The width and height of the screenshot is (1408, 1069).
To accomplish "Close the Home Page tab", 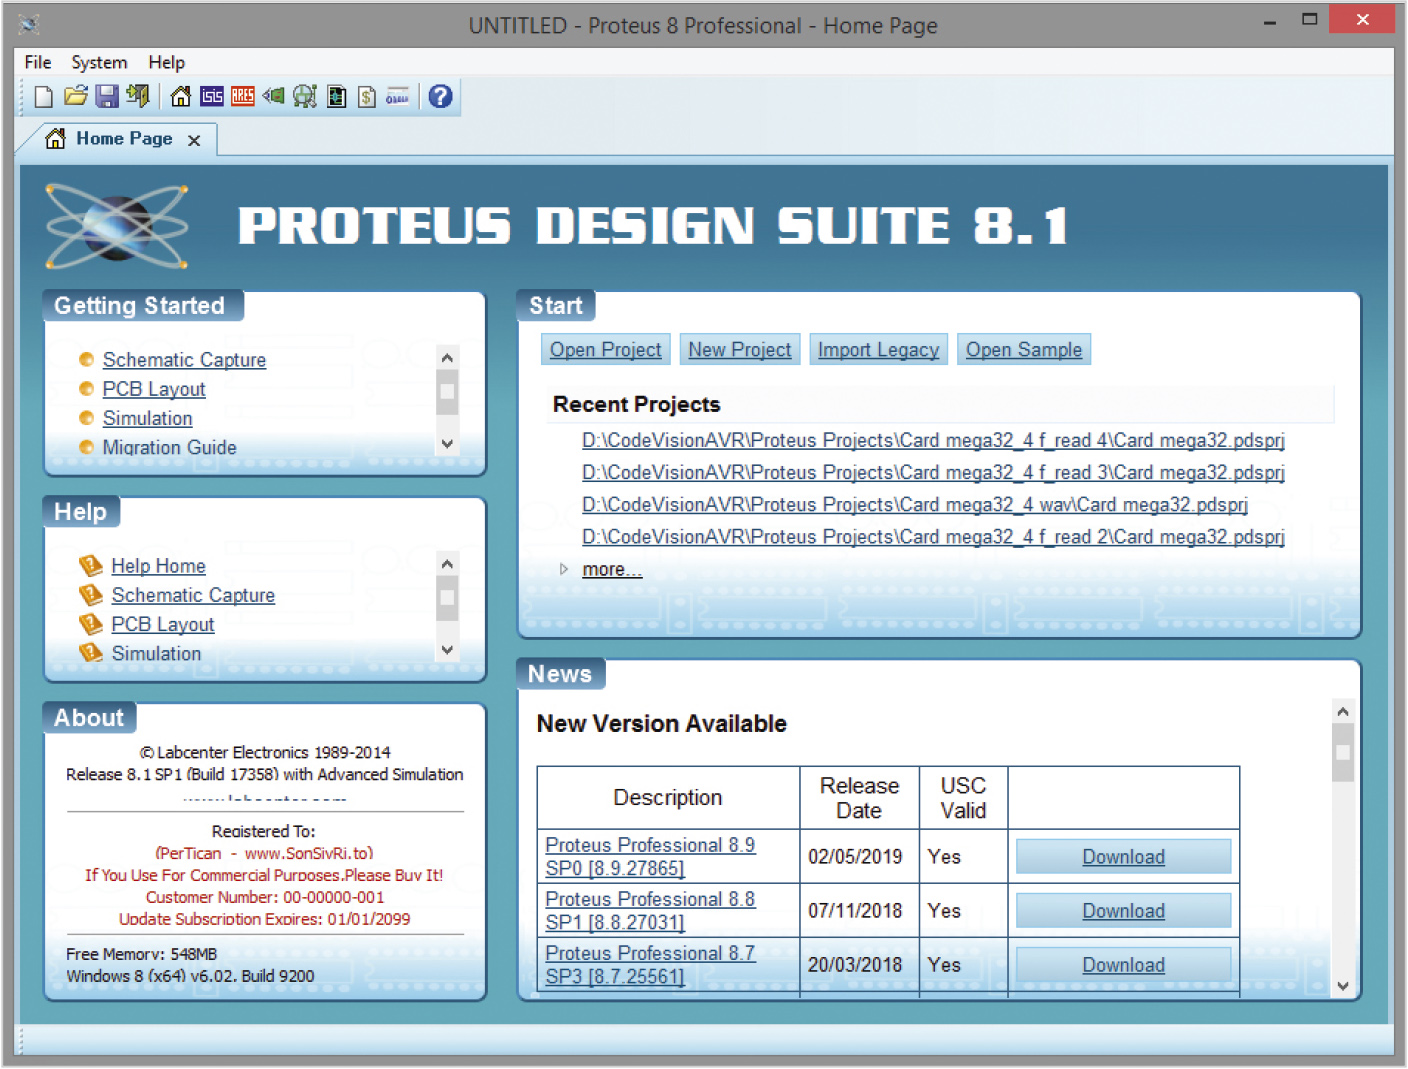I will [194, 140].
